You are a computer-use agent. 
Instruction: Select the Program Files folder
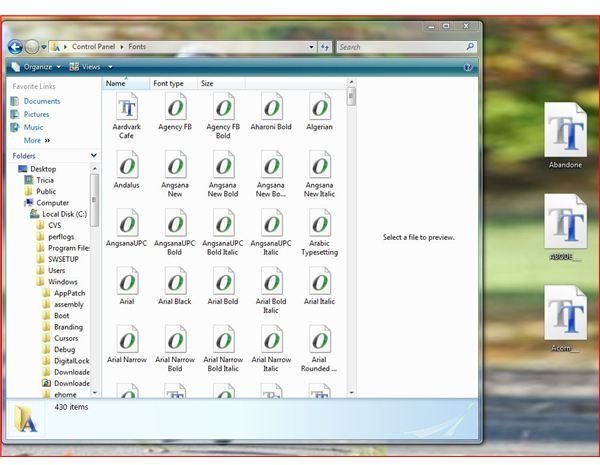(x=69, y=248)
